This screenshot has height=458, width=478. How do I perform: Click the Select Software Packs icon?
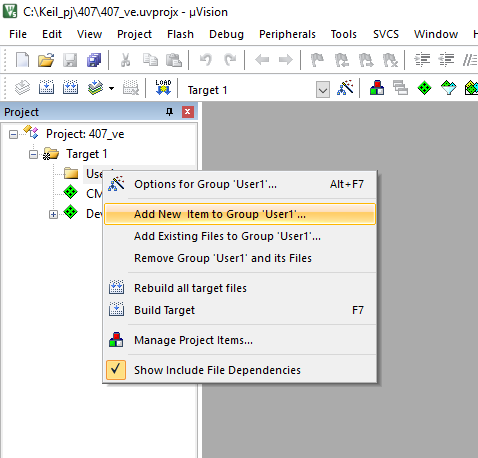click(x=448, y=88)
